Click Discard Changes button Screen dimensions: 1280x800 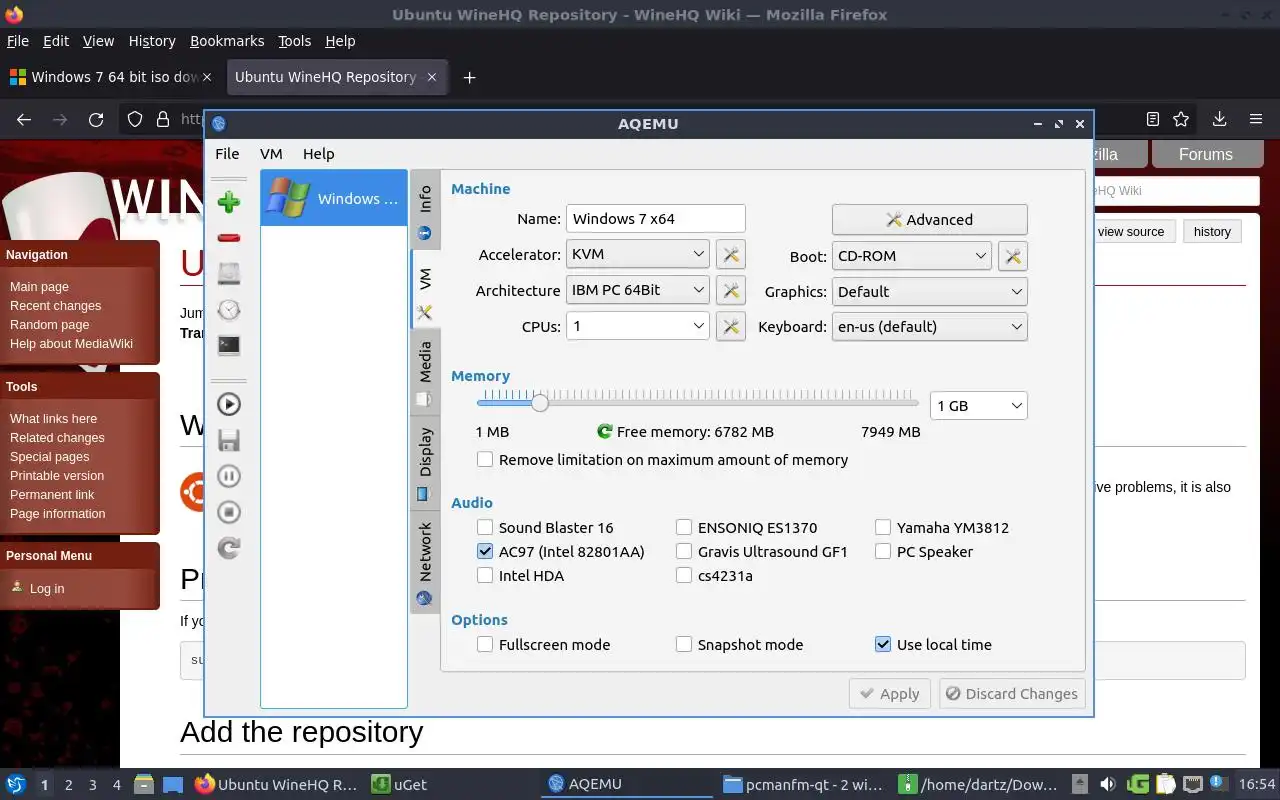[1012, 694]
